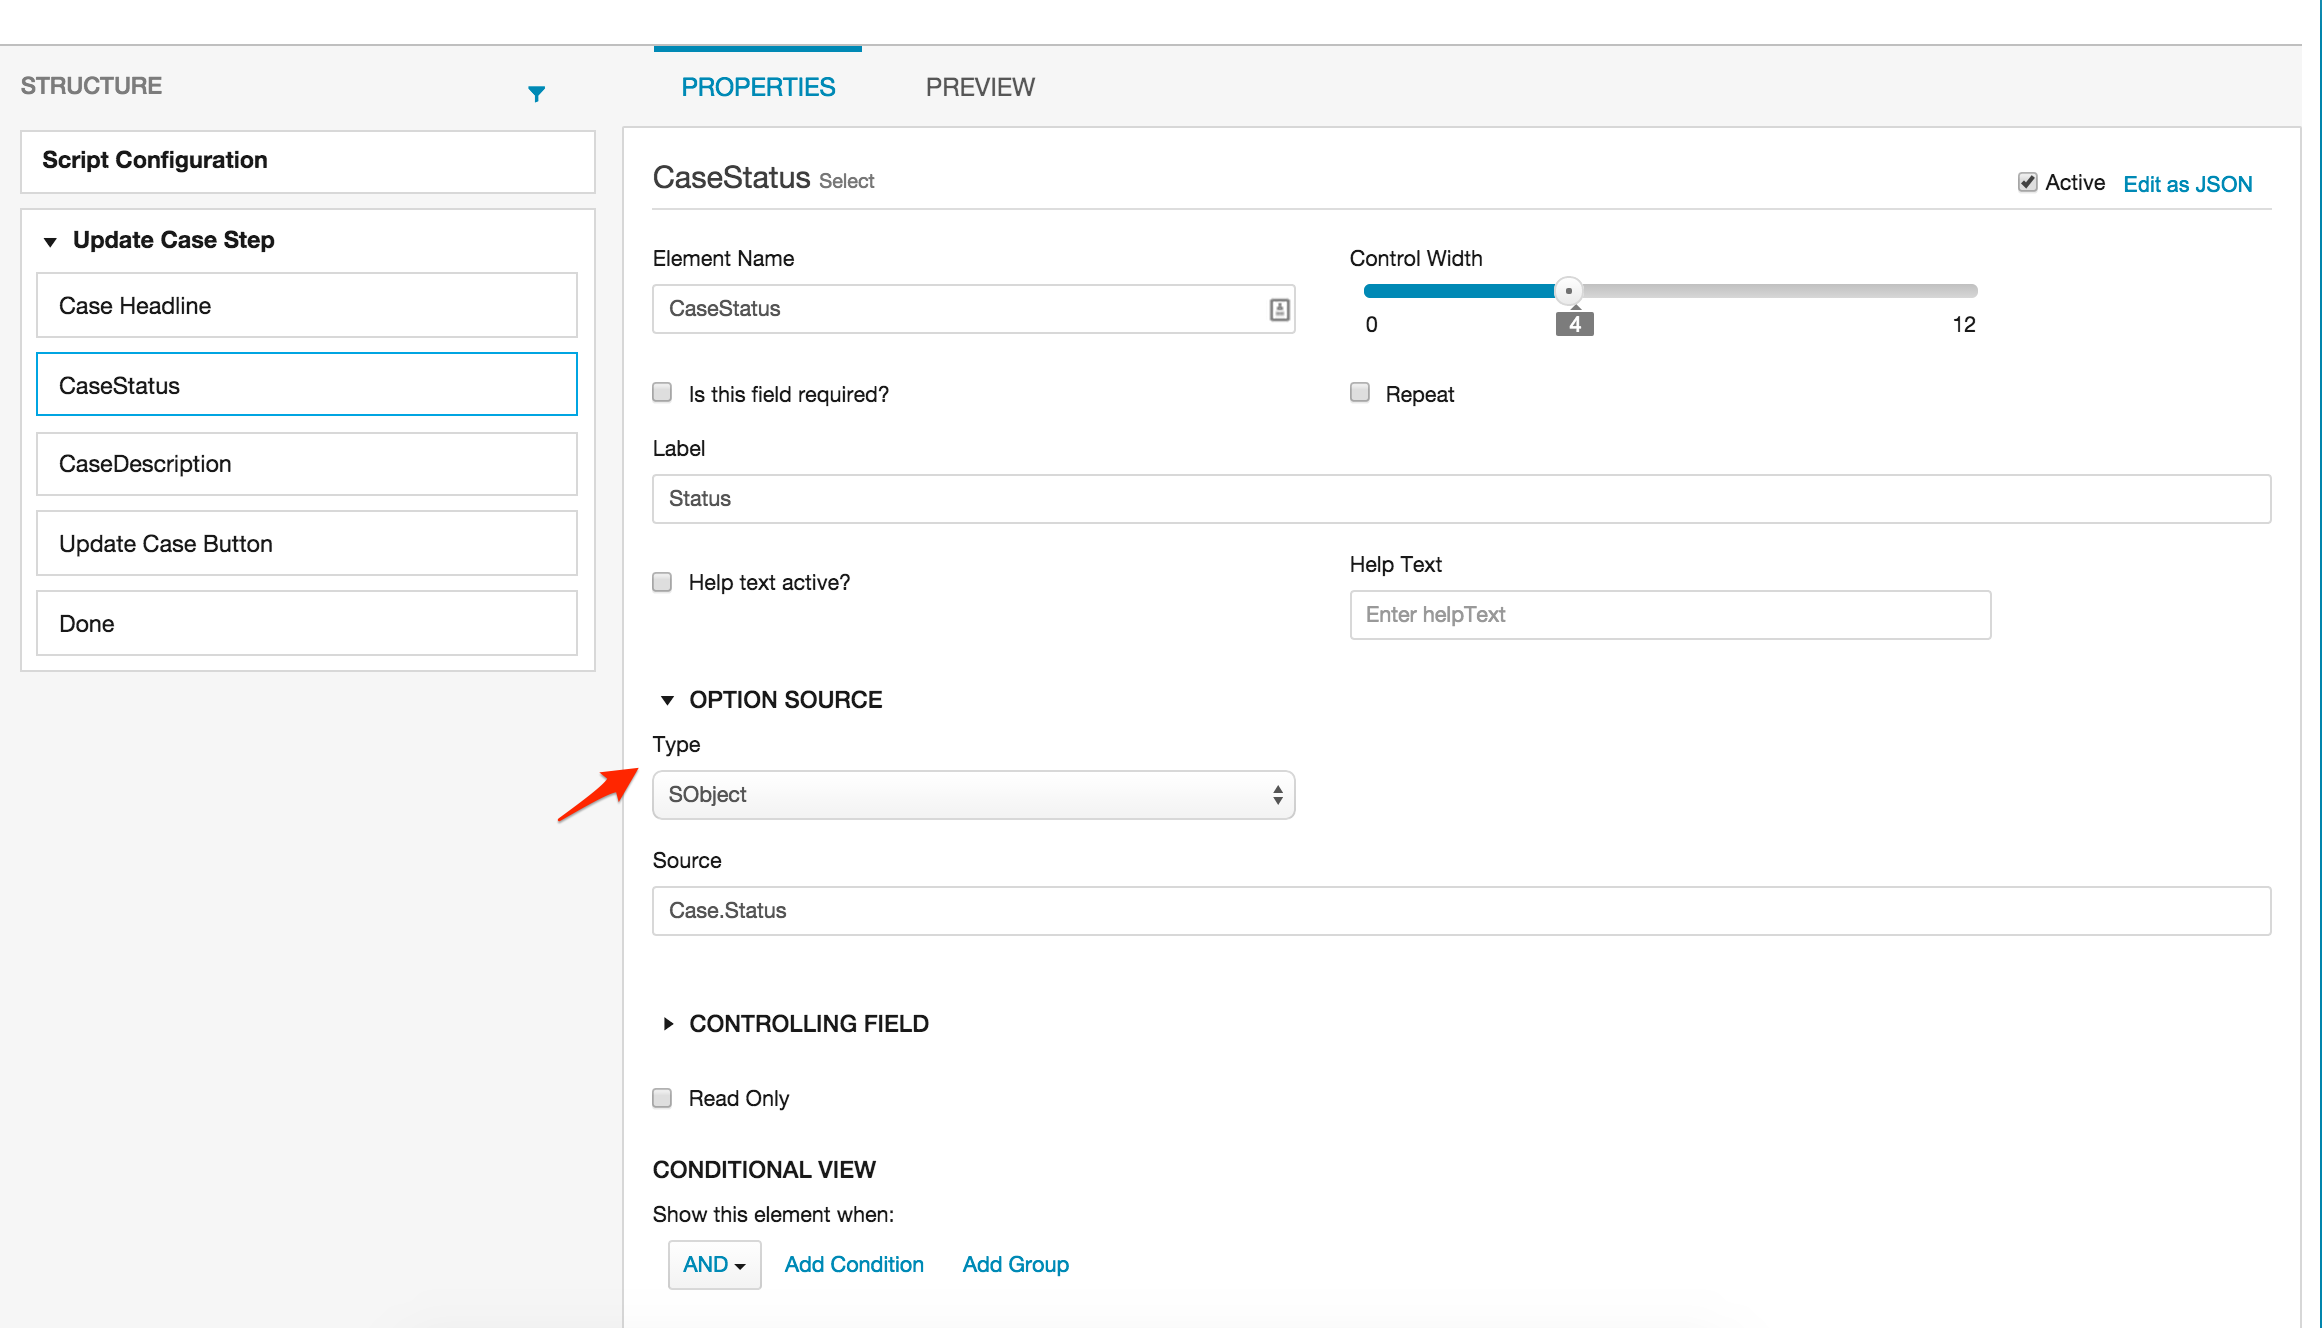Collapse the Update Case Step tree
The height and width of the screenshot is (1328, 2322).
50,241
